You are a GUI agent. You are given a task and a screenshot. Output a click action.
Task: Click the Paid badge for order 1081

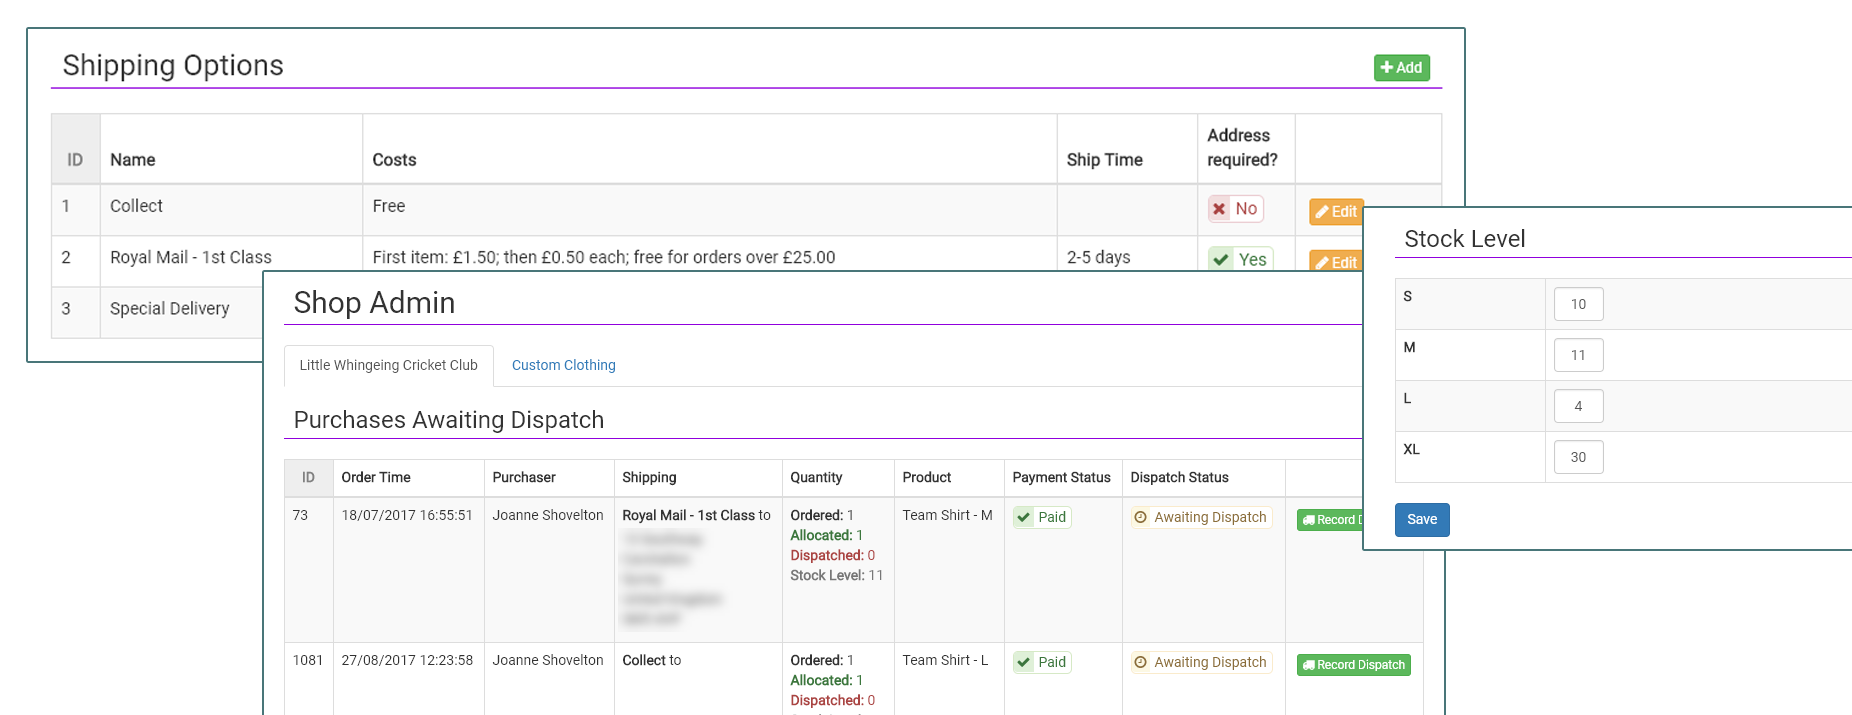click(1042, 663)
